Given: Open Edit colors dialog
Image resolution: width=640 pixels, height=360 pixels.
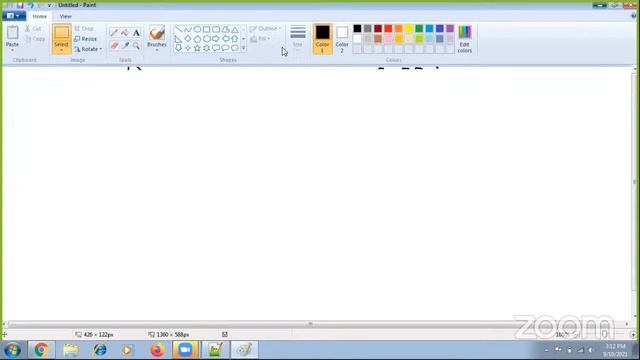Looking at the screenshot, I should pyautogui.click(x=464, y=39).
